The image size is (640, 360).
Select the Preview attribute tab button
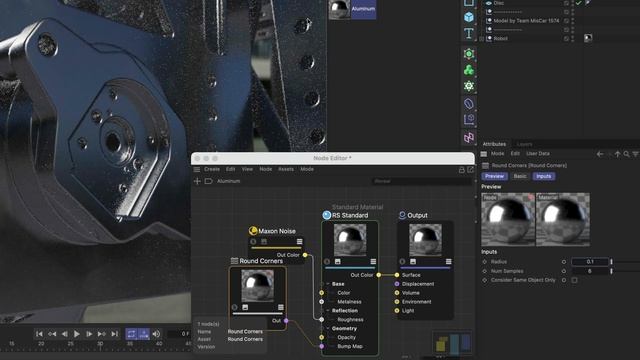coord(494,176)
